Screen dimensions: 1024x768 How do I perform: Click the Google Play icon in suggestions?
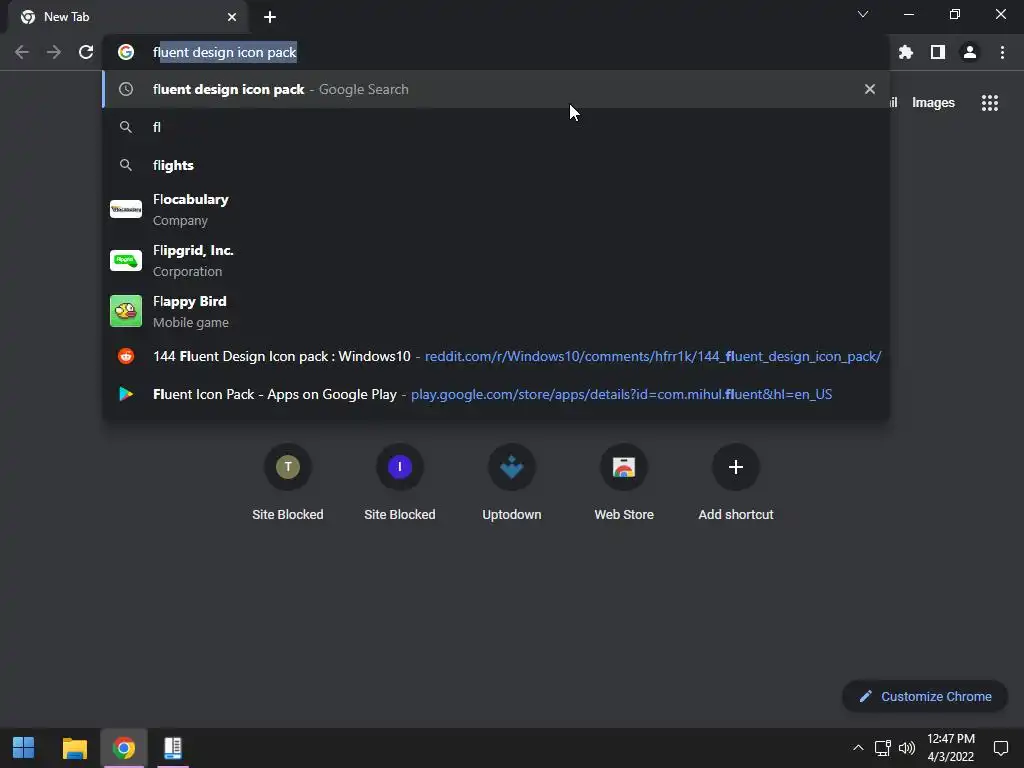point(126,394)
